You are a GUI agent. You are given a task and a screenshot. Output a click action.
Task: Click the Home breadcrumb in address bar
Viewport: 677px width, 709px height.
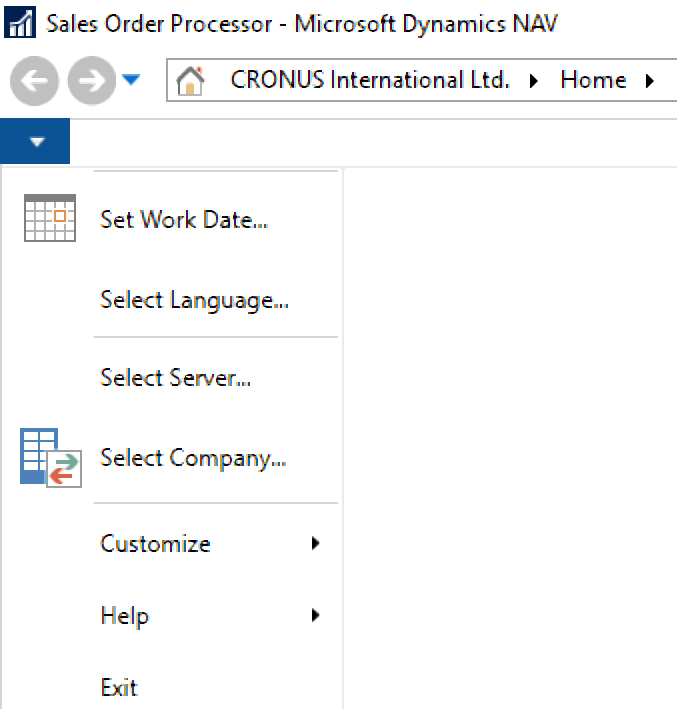pyautogui.click(x=593, y=80)
